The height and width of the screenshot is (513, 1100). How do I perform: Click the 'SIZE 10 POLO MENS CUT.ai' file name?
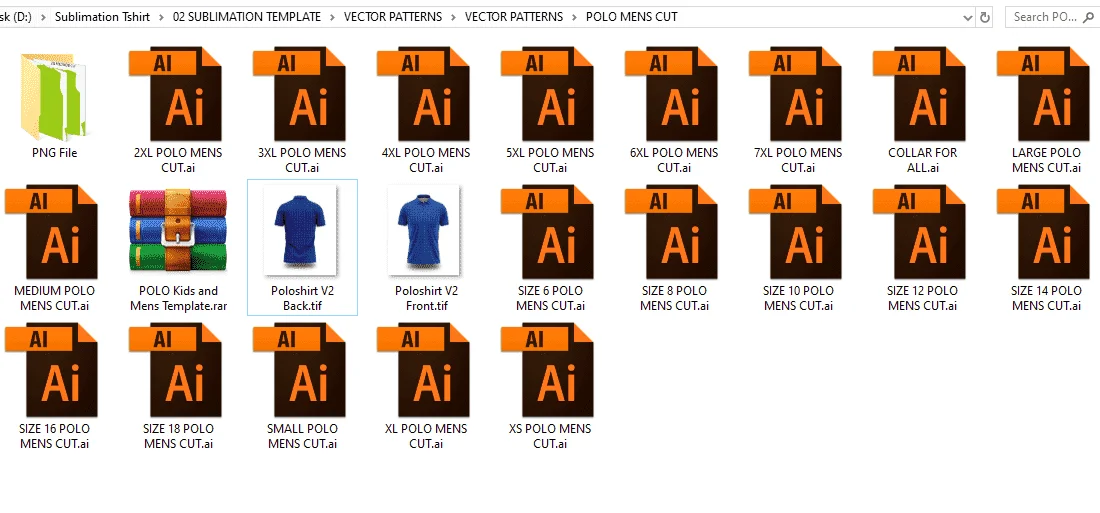pyautogui.click(x=798, y=298)
